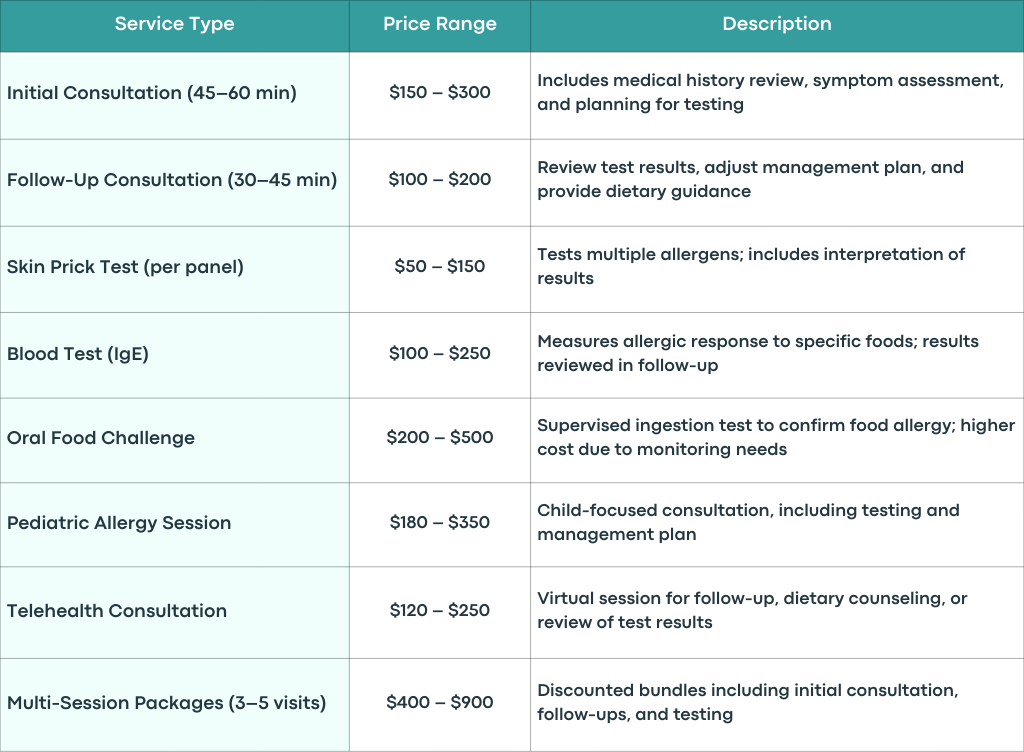Select the $50 – $150 price cell
Screen dimensions: 1024x752
click(x=440, y=270)
